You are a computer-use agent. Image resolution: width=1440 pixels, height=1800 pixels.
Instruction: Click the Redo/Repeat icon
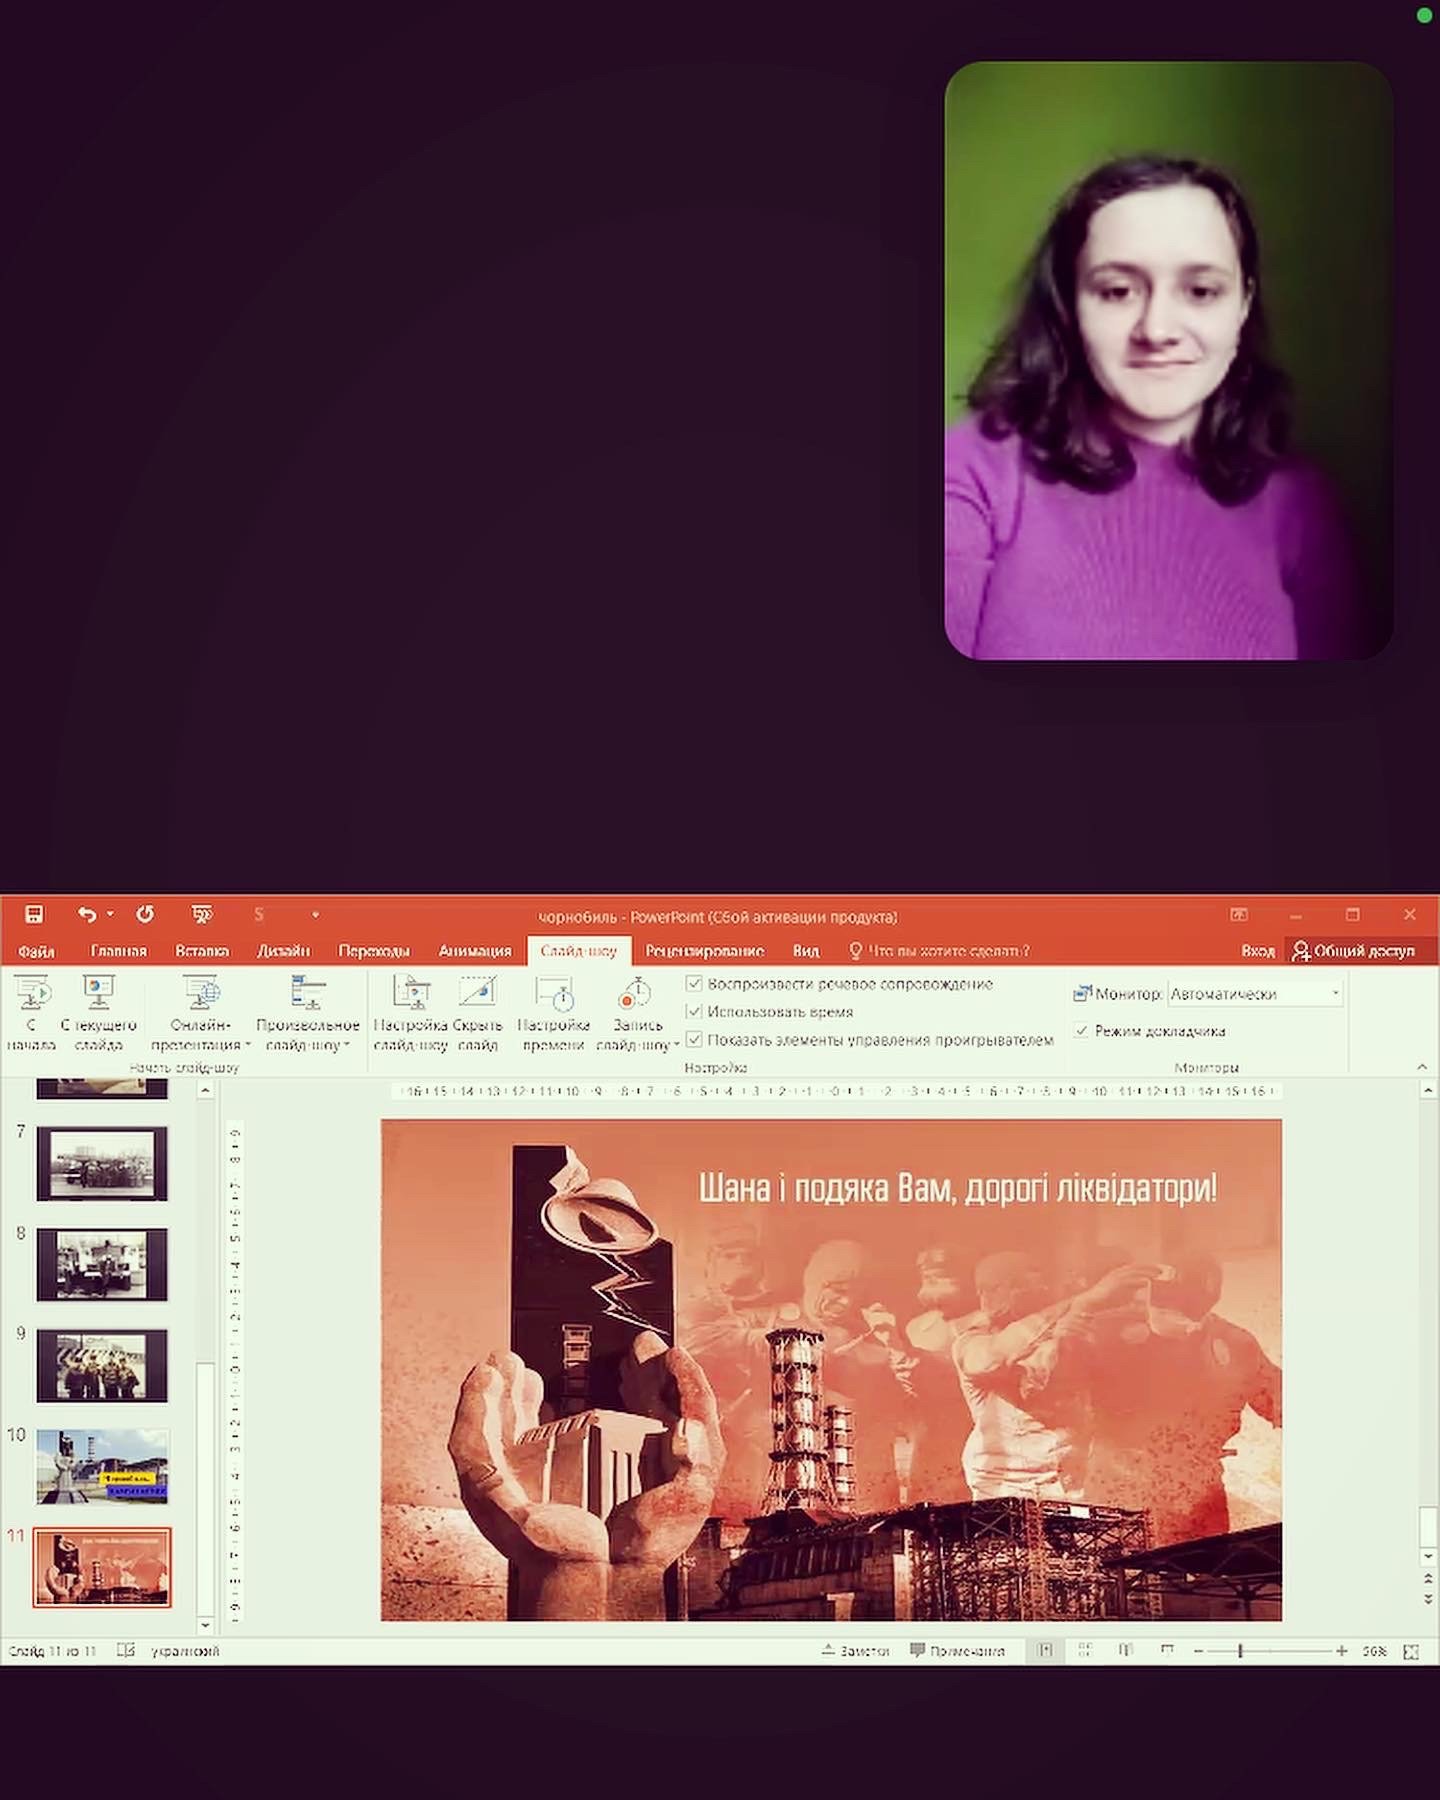[x=145, y=914]
